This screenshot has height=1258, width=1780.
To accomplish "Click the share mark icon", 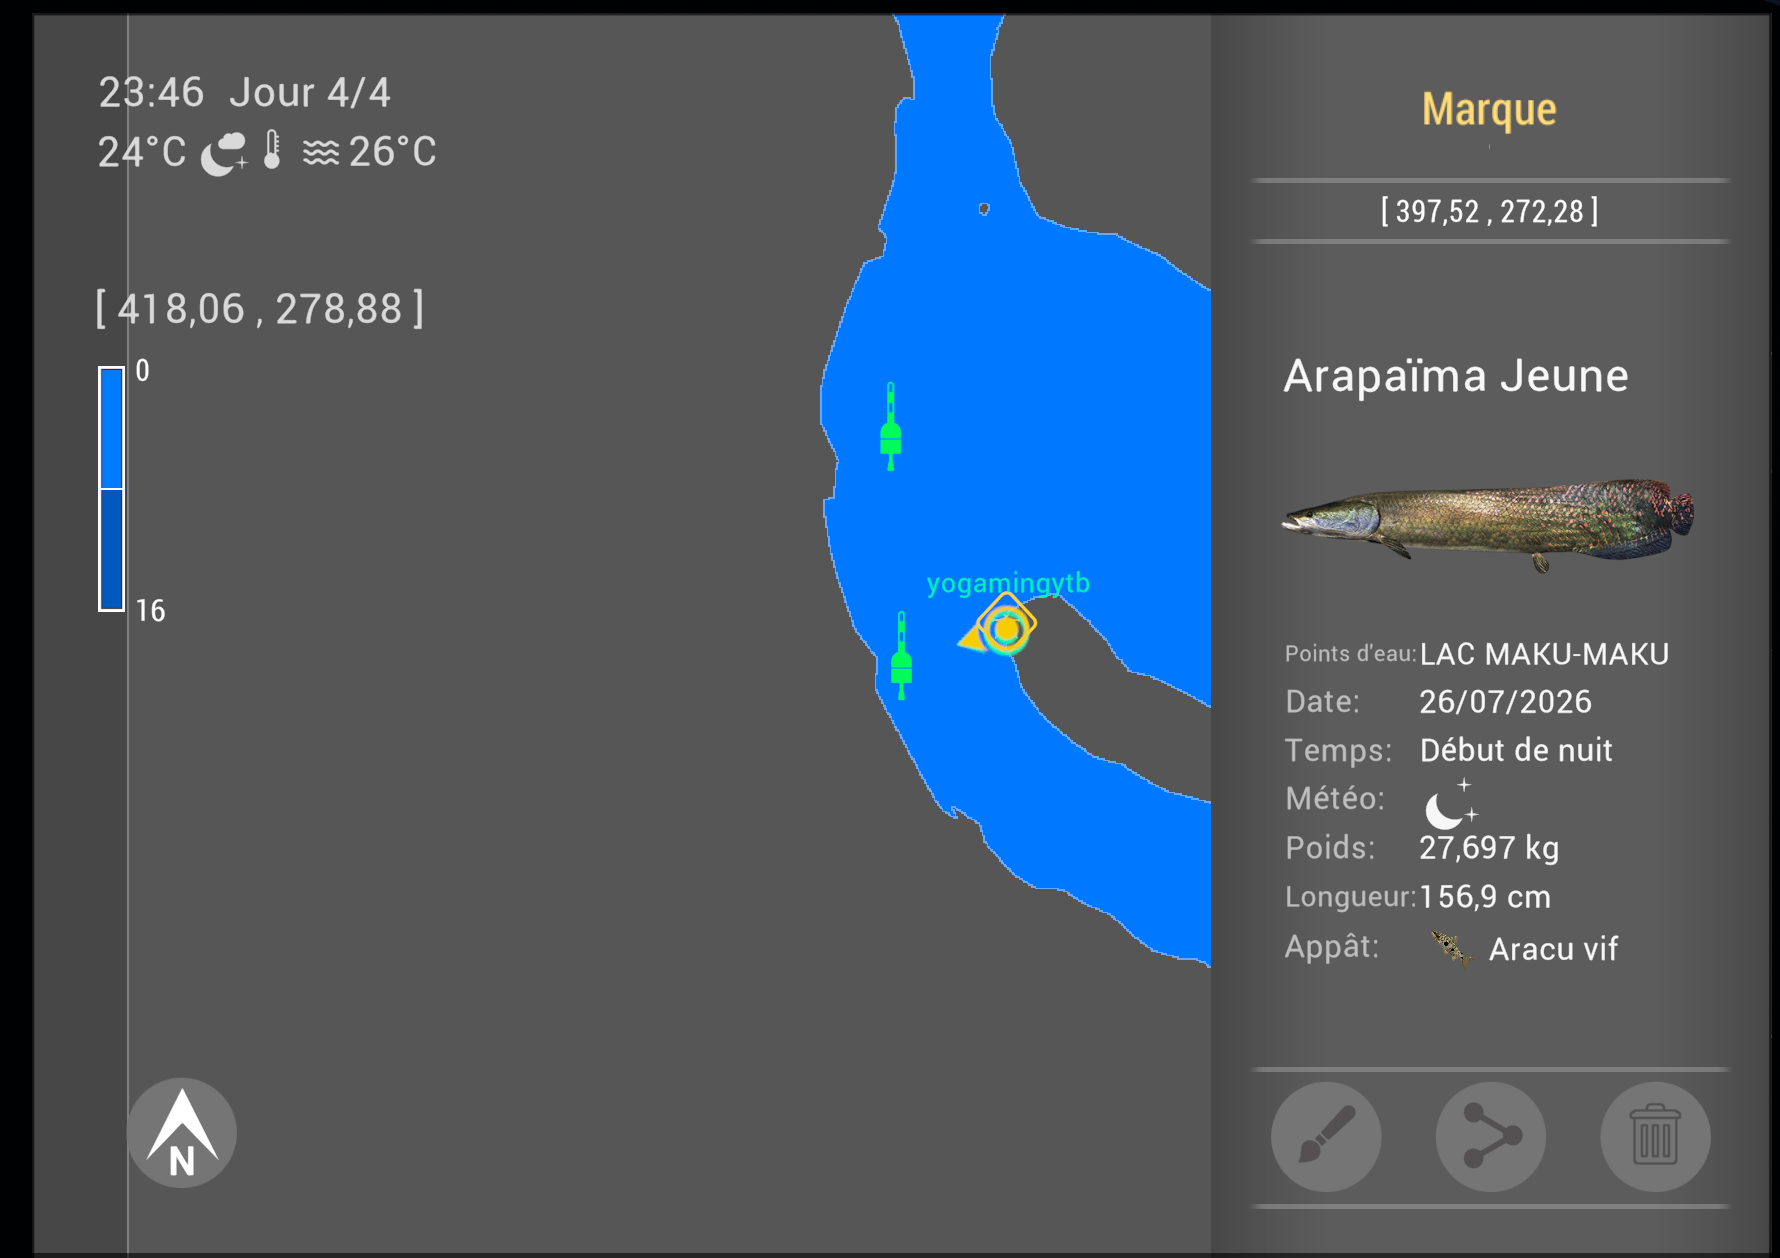I will pos(1491,1136).
